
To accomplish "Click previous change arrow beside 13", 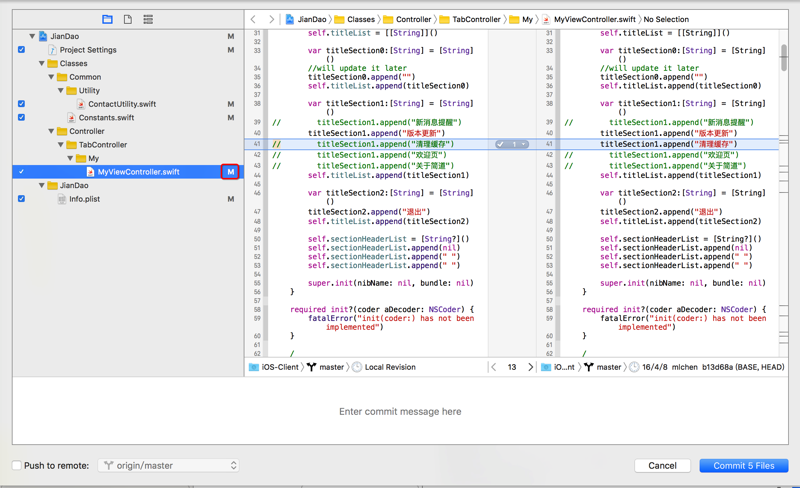I will coord(493,367).
